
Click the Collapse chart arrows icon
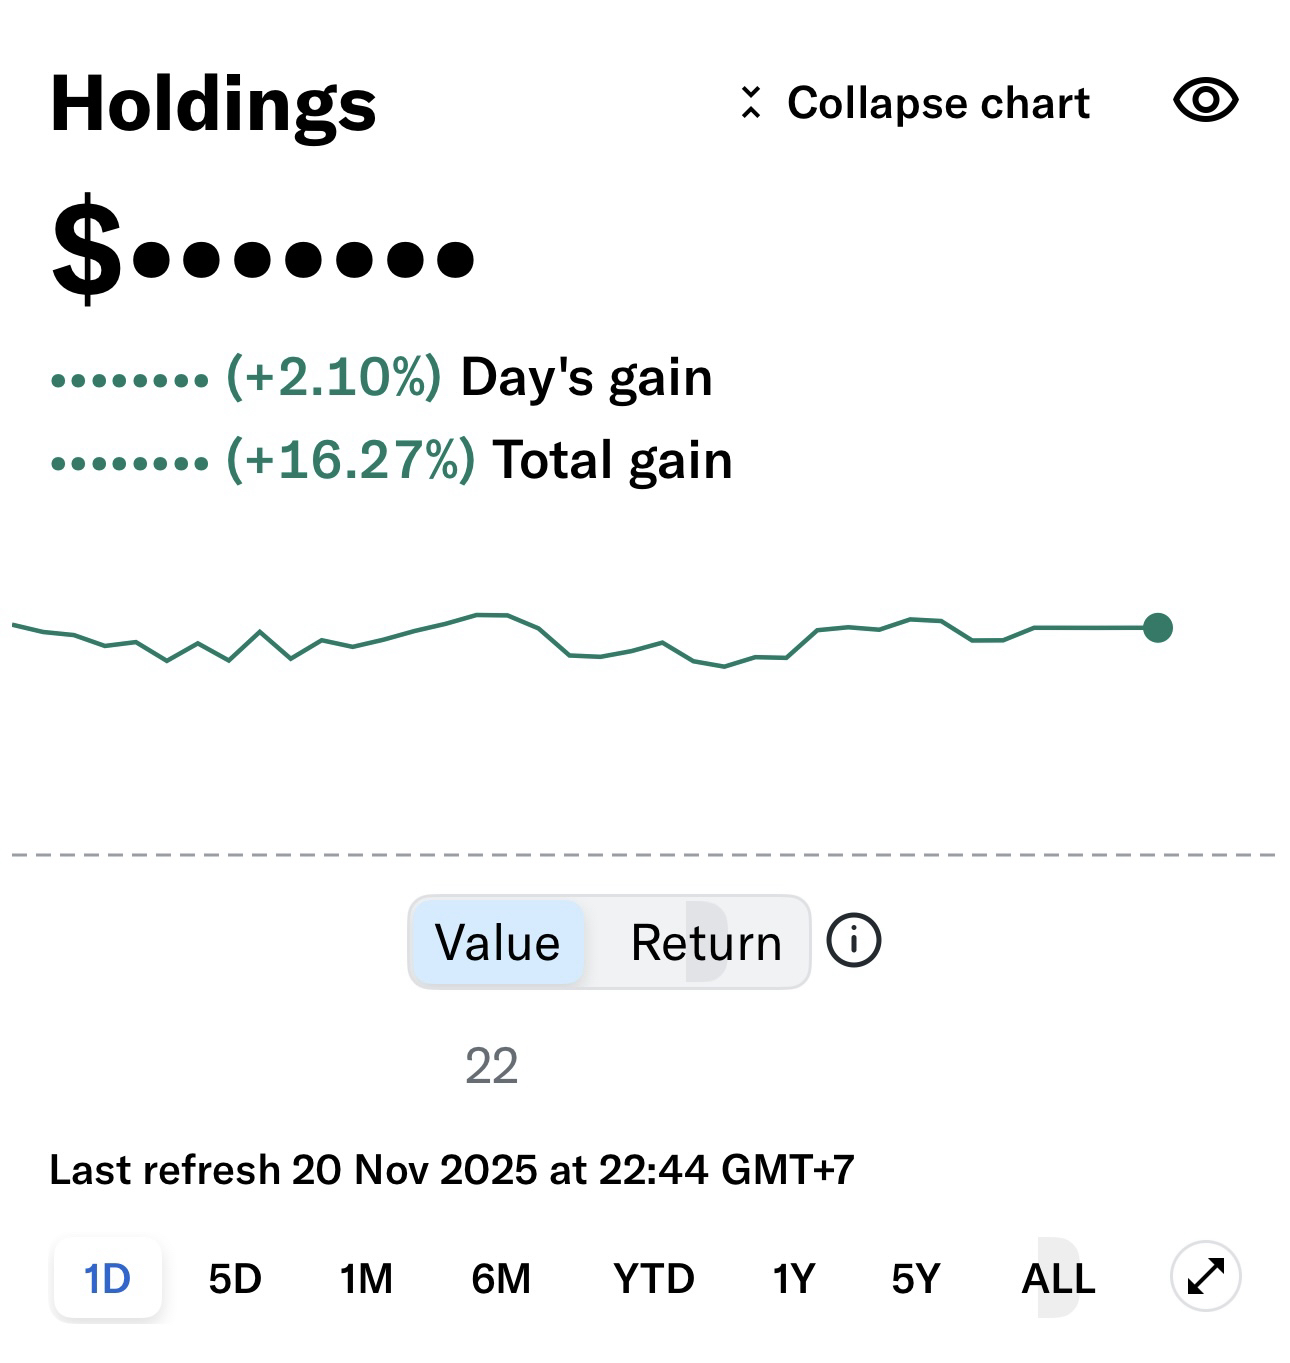750,102
